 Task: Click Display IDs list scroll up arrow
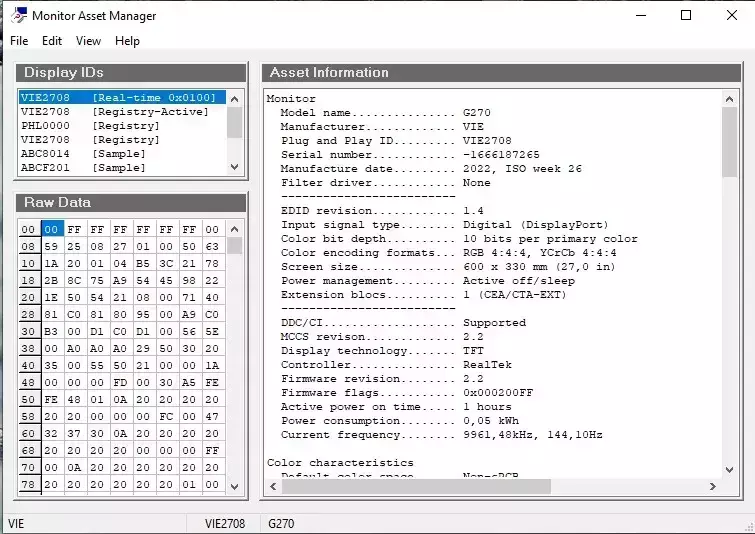coord(234,99)
